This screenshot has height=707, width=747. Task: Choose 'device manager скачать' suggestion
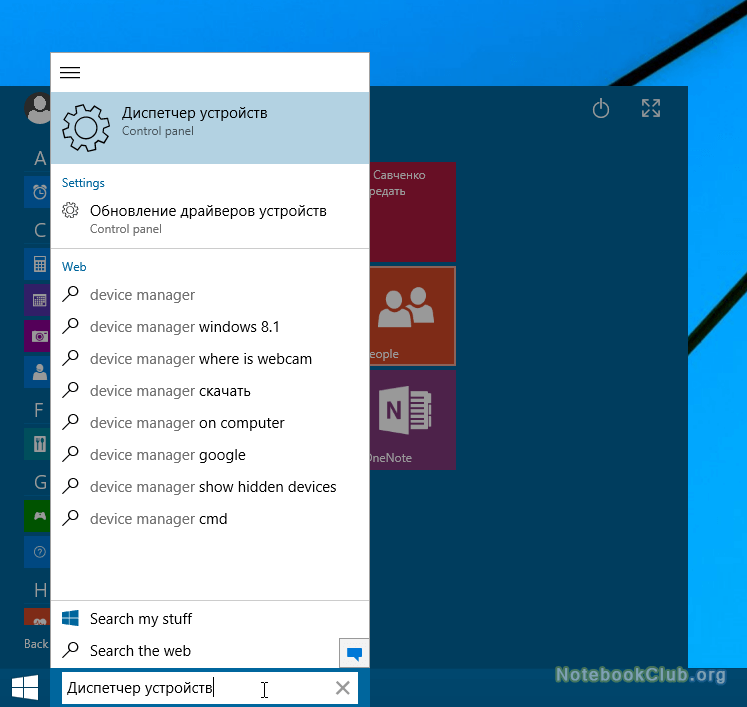point(210,391)
